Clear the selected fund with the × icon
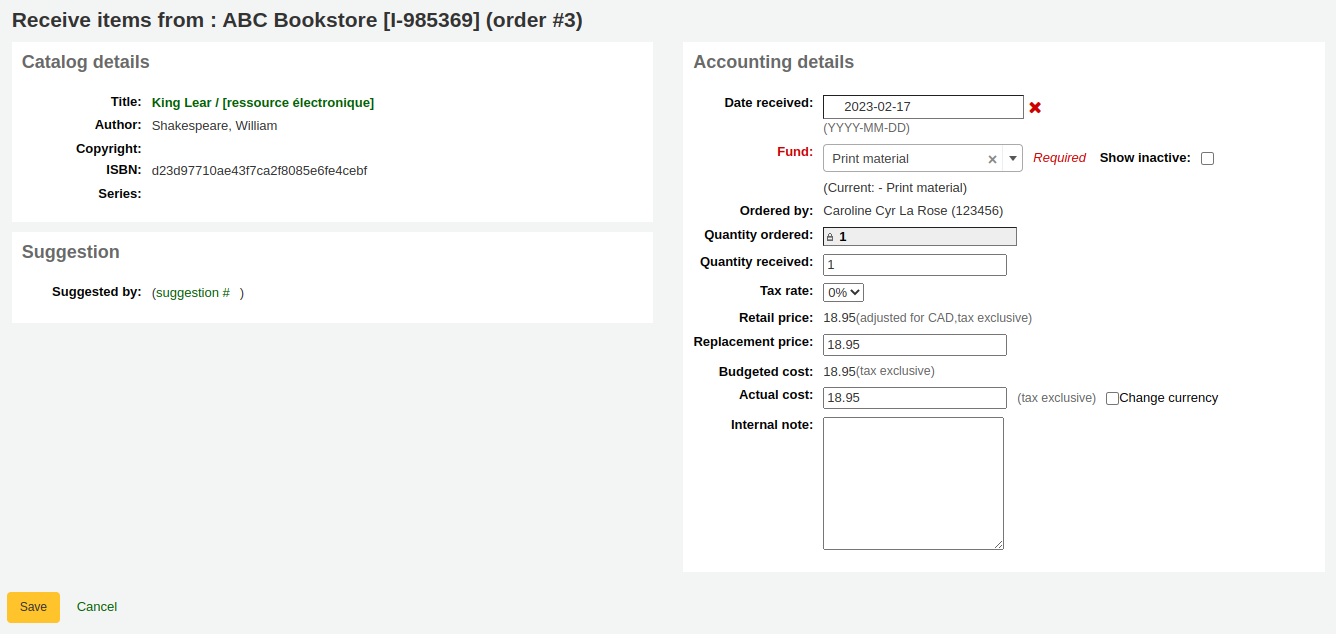The height and width of the screenshot is (634, 1336). pyautogui.click(x=991, y=158)
